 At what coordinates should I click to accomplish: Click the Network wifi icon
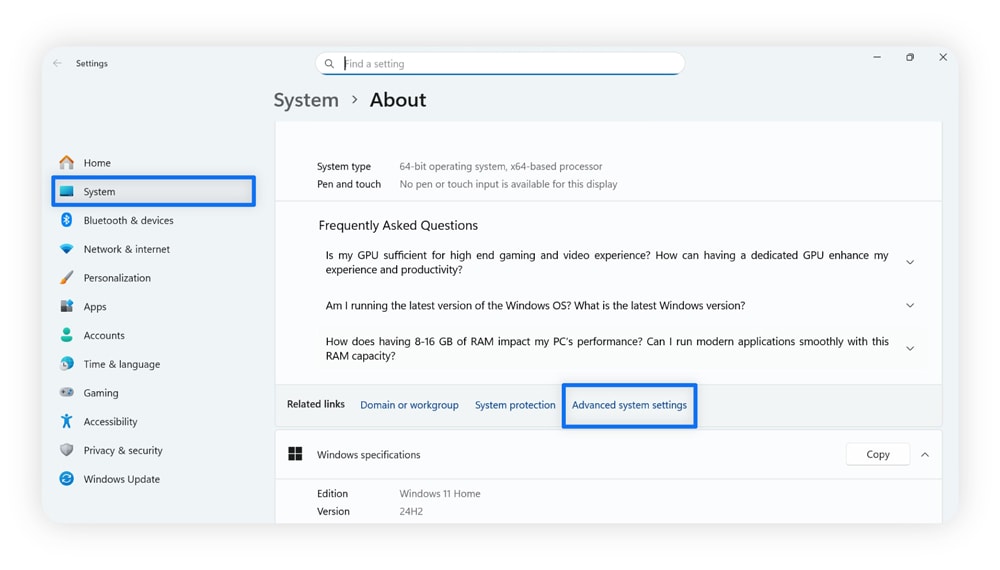[x=66, y=249]
